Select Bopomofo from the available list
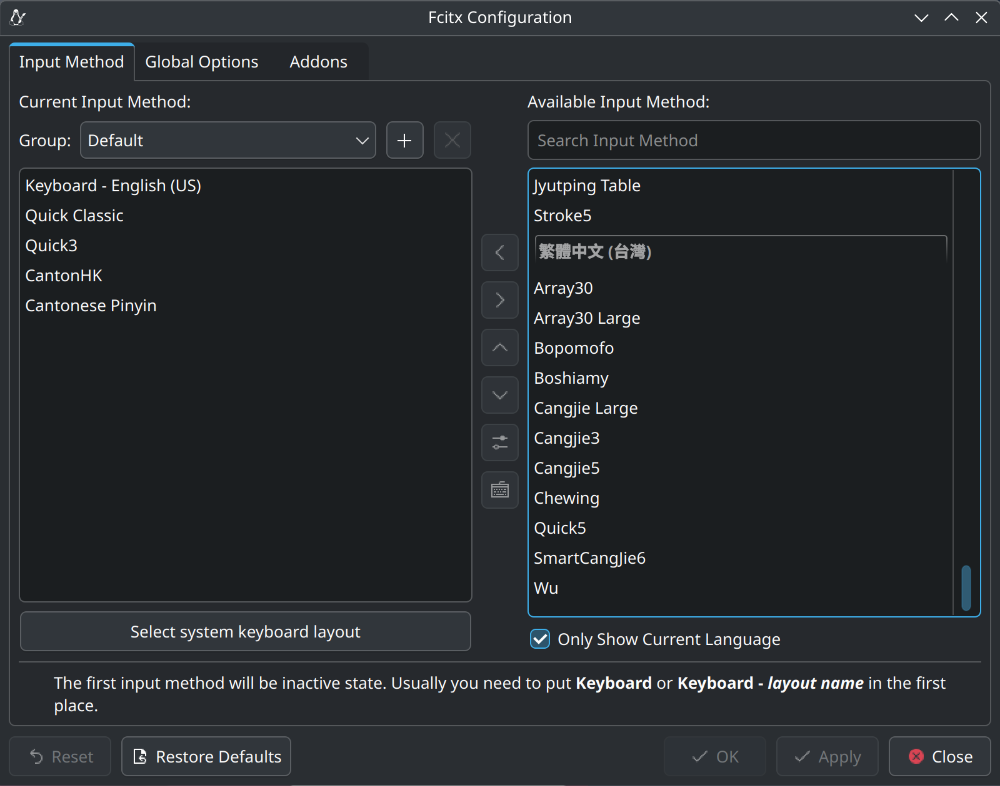 coord(574,348)
